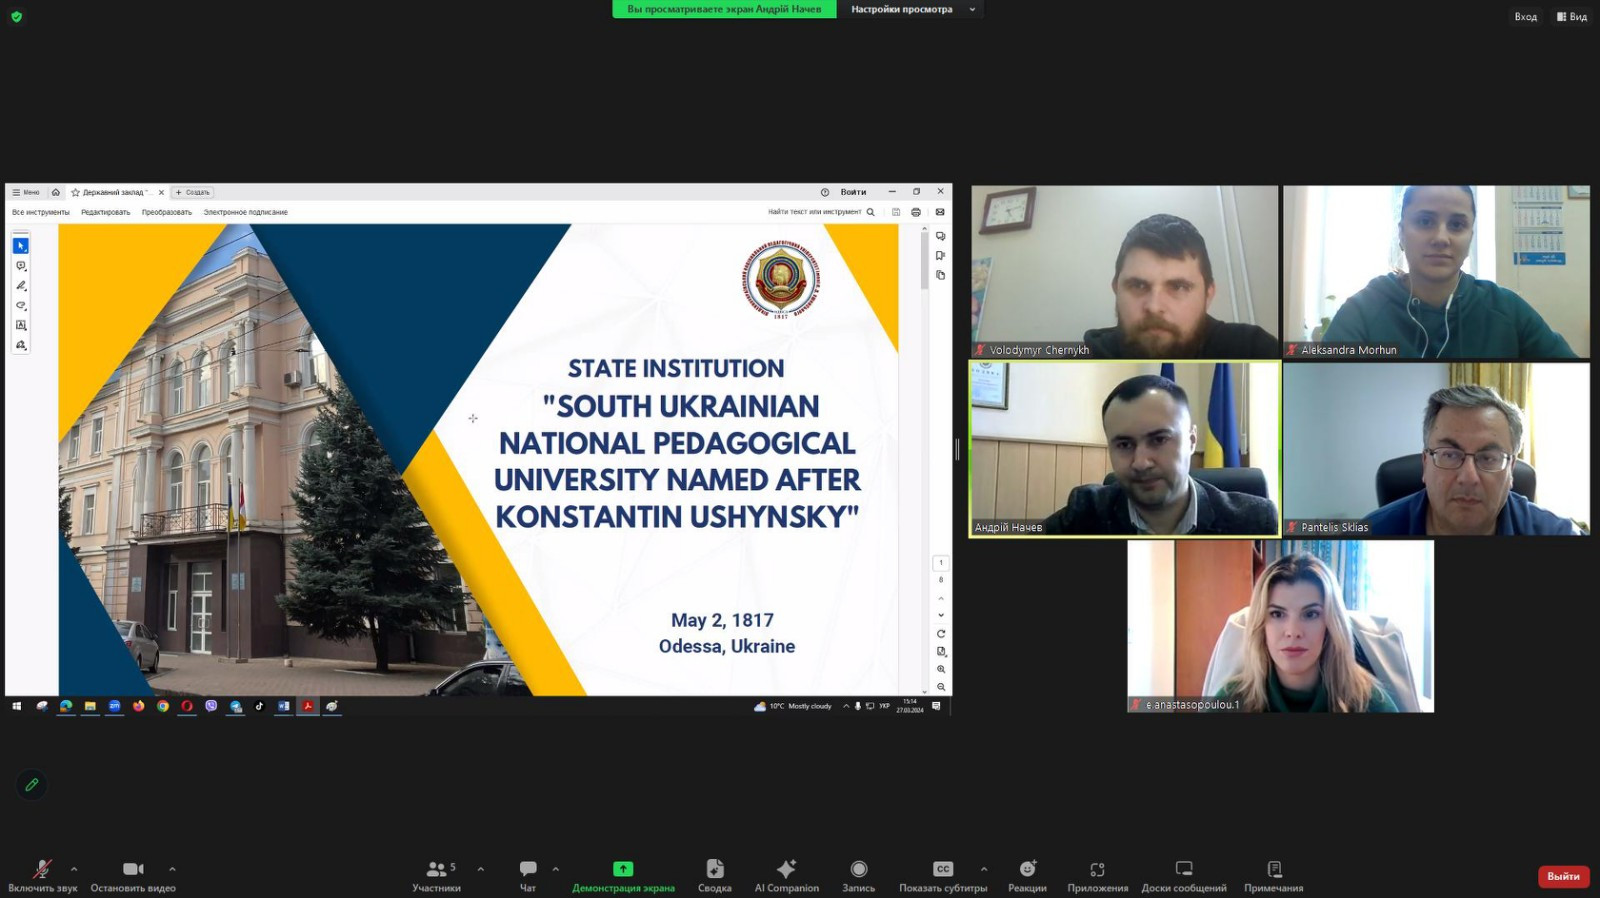The width and height of the screenshot is (1600, 898).
Task: Click the Вход sign-in button
Action: pos(1525,16)
